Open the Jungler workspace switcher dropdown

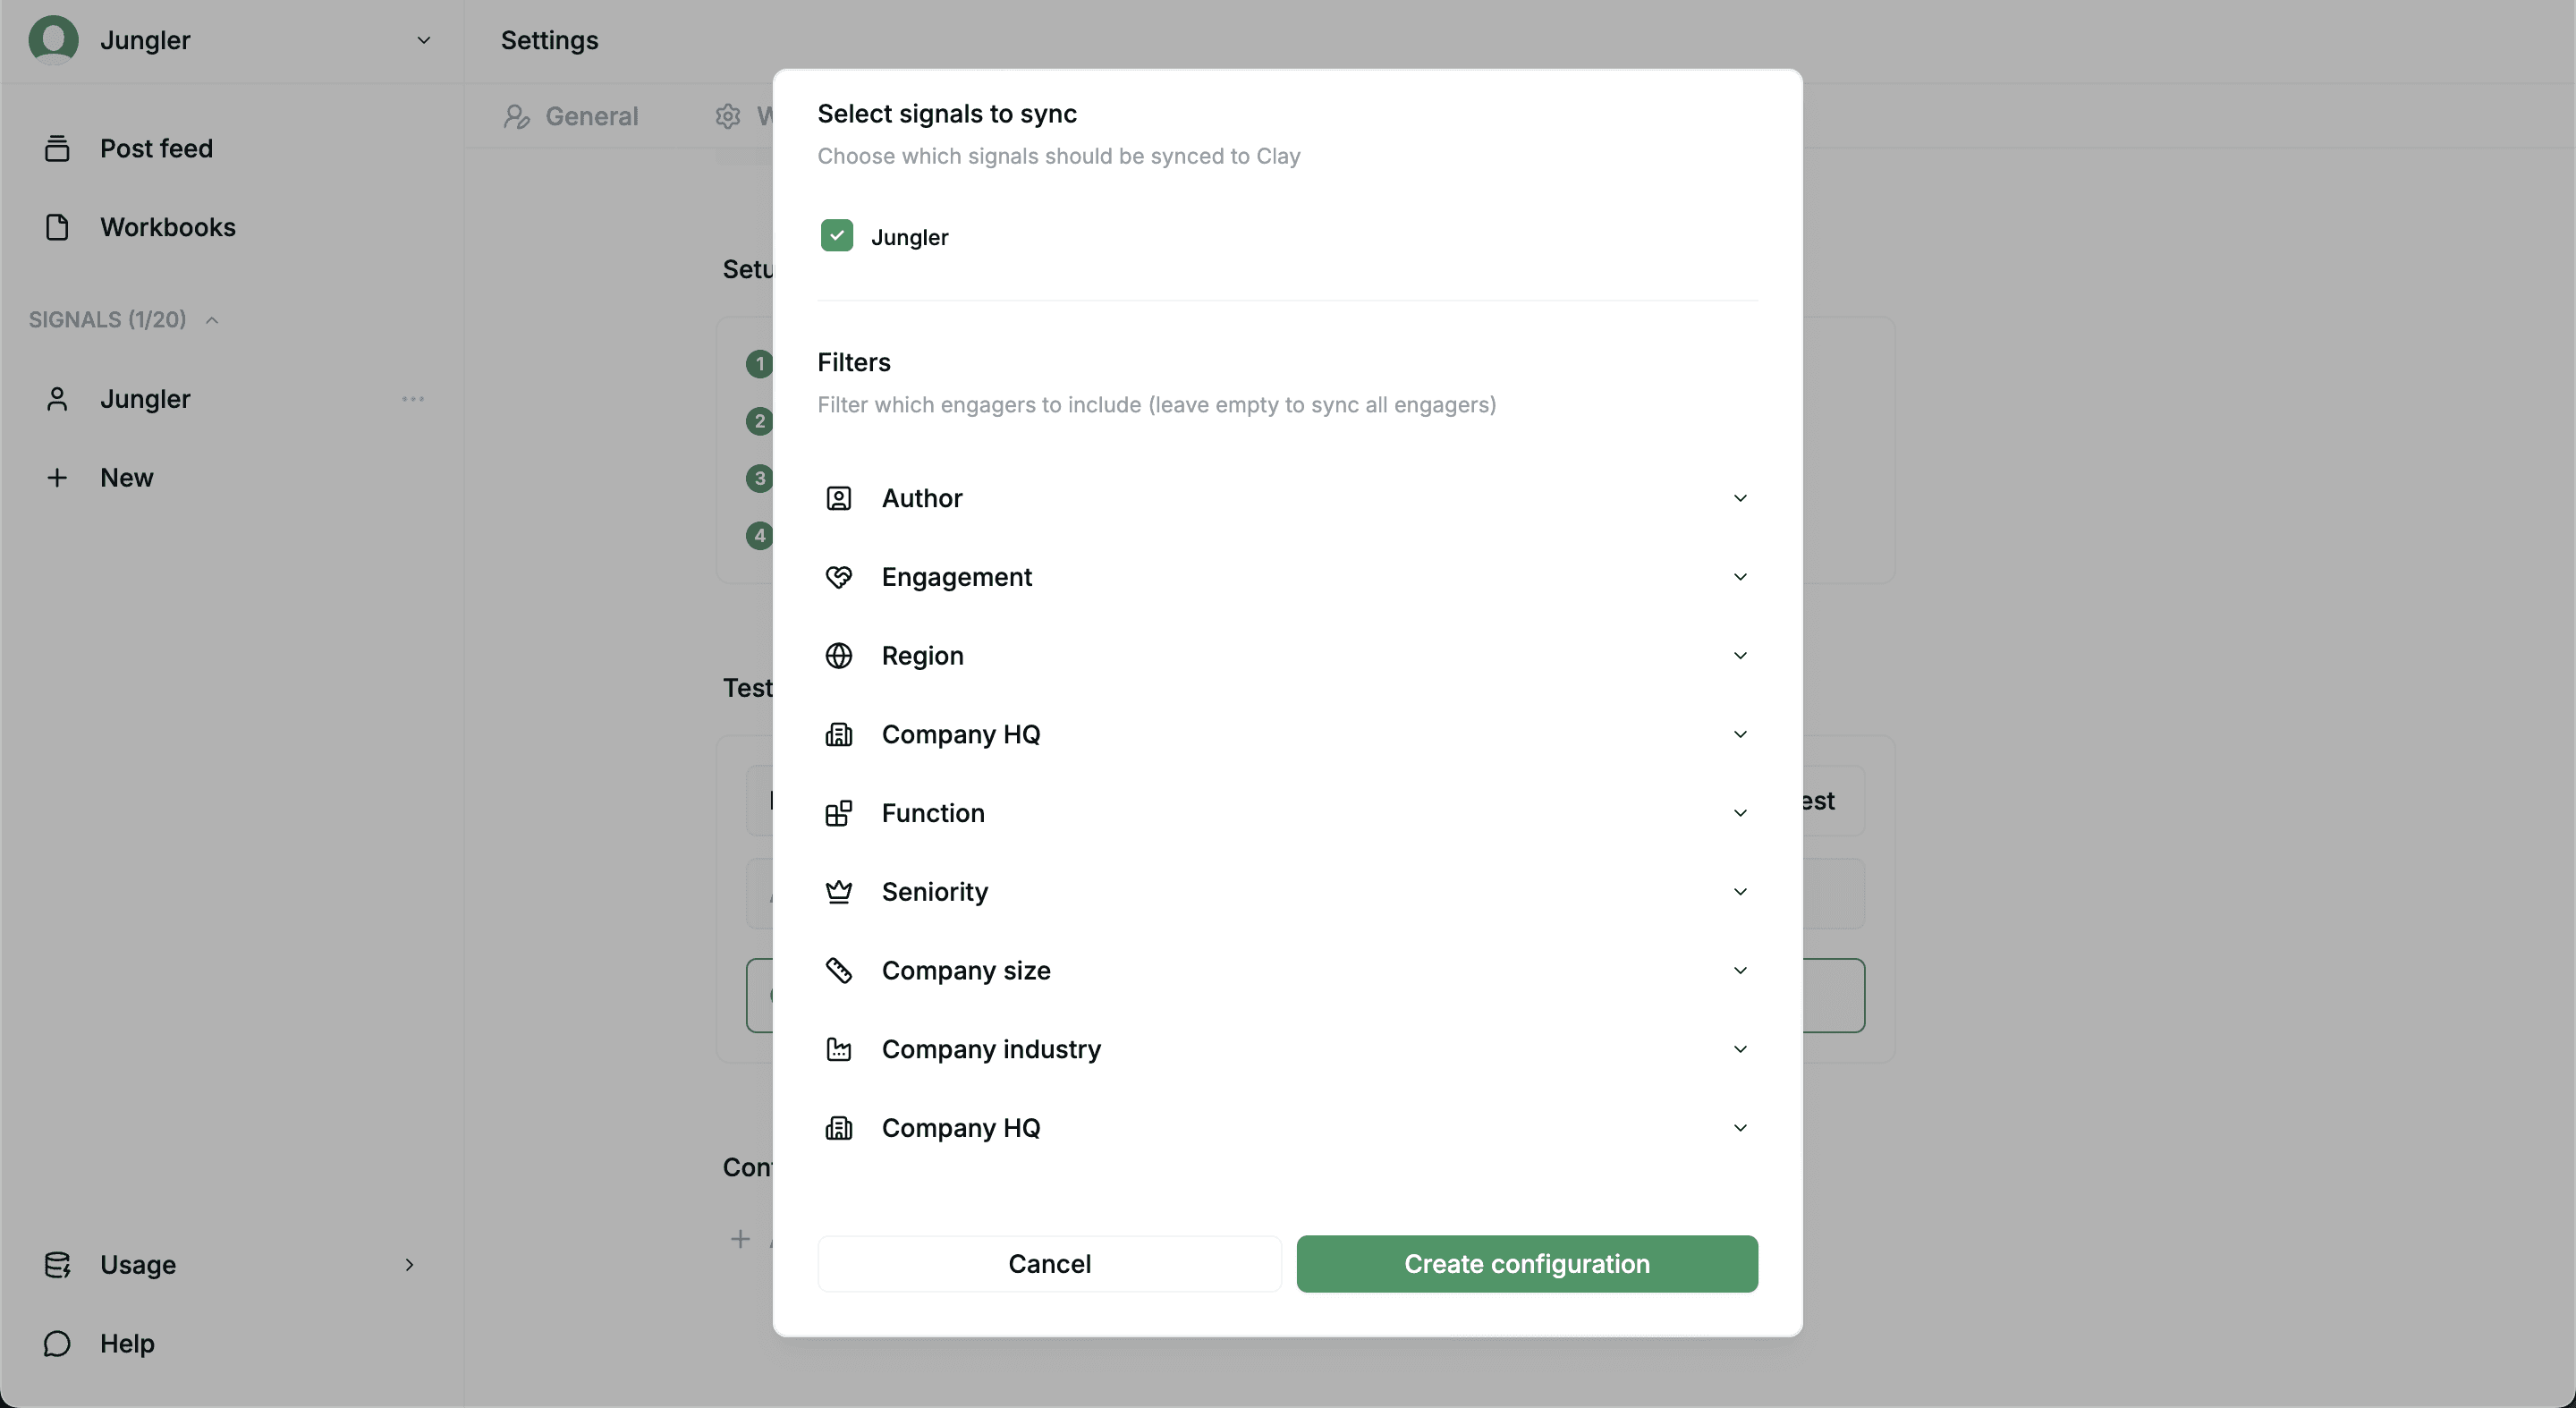tap(424, 40)
